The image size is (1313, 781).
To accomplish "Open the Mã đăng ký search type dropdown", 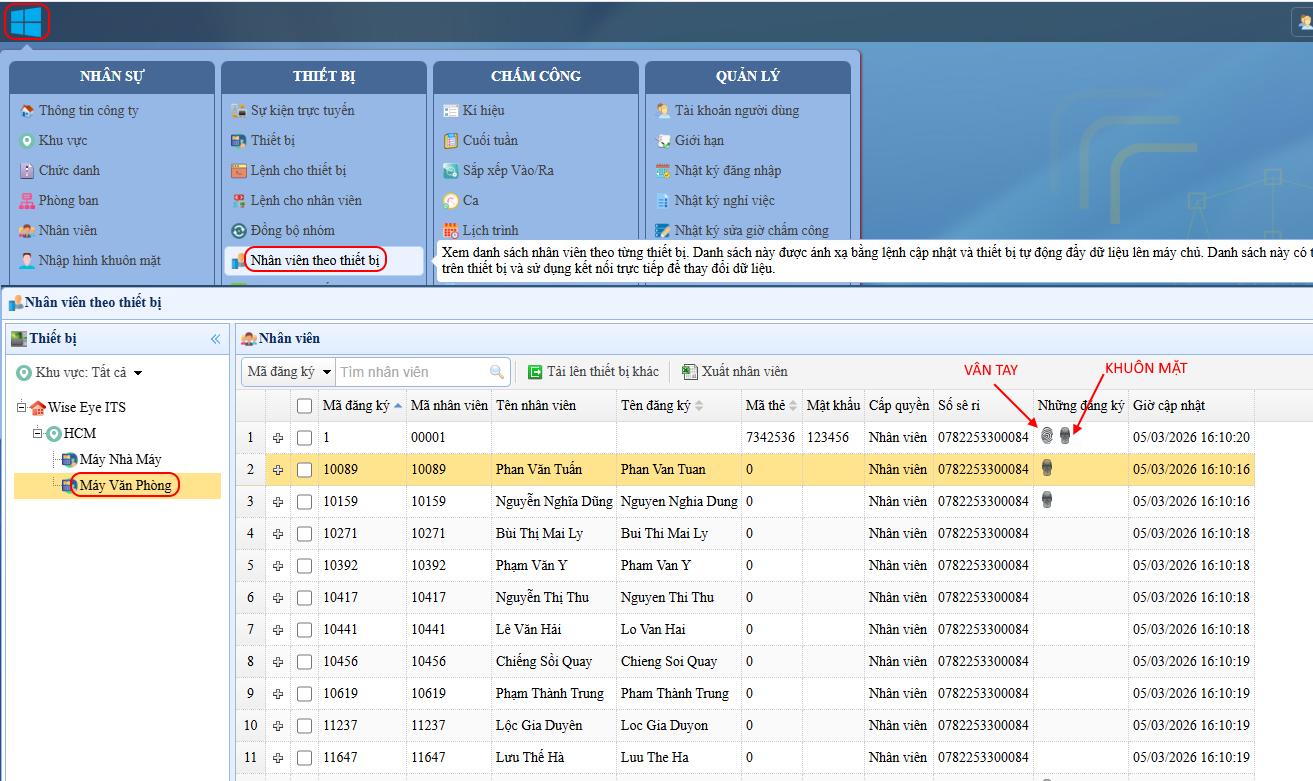I will pos(289,372).
